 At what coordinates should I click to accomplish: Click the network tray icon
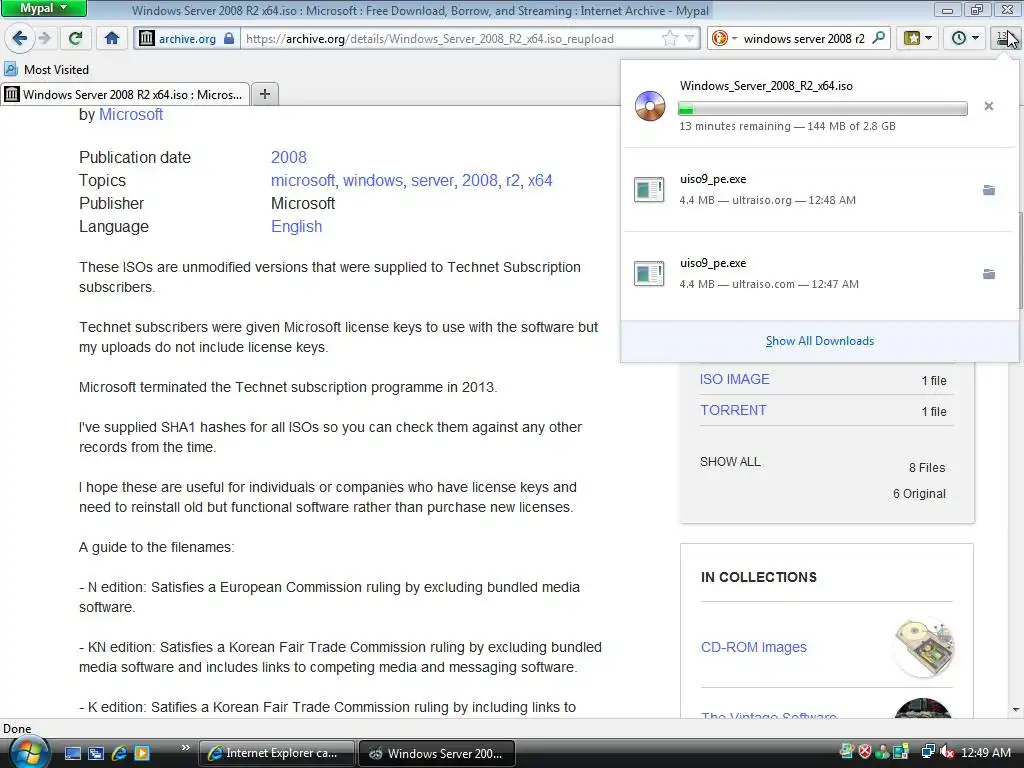click(x=928, y=752)
